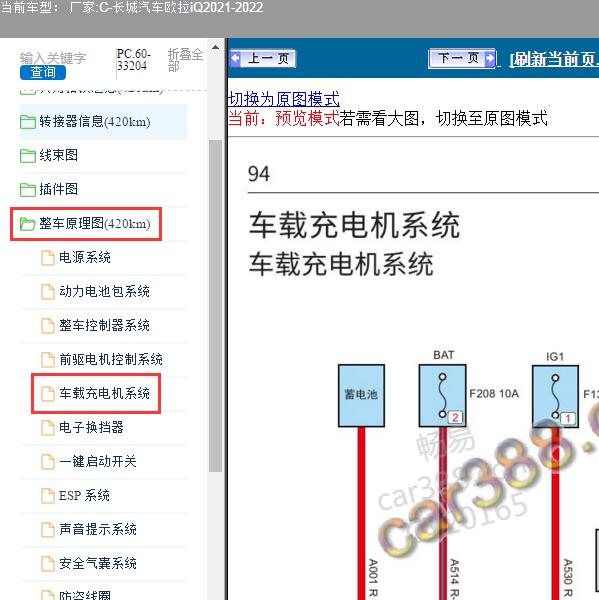Click the 刷新当前页 refresh link

tap(554, 59)
